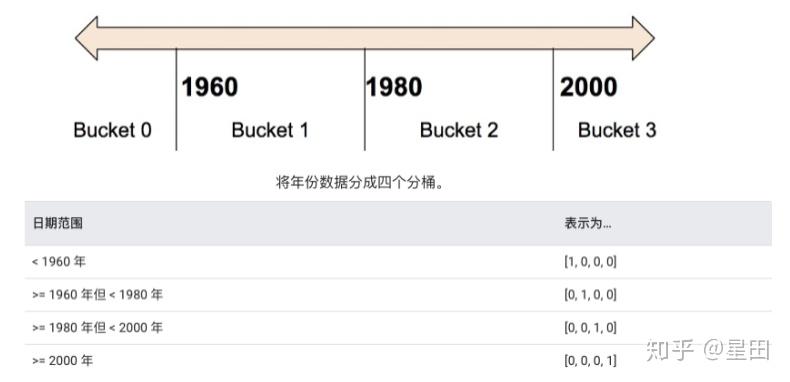
Task: Click the vector value [1, 0, 0, 0]
Action: click(590, 262)
